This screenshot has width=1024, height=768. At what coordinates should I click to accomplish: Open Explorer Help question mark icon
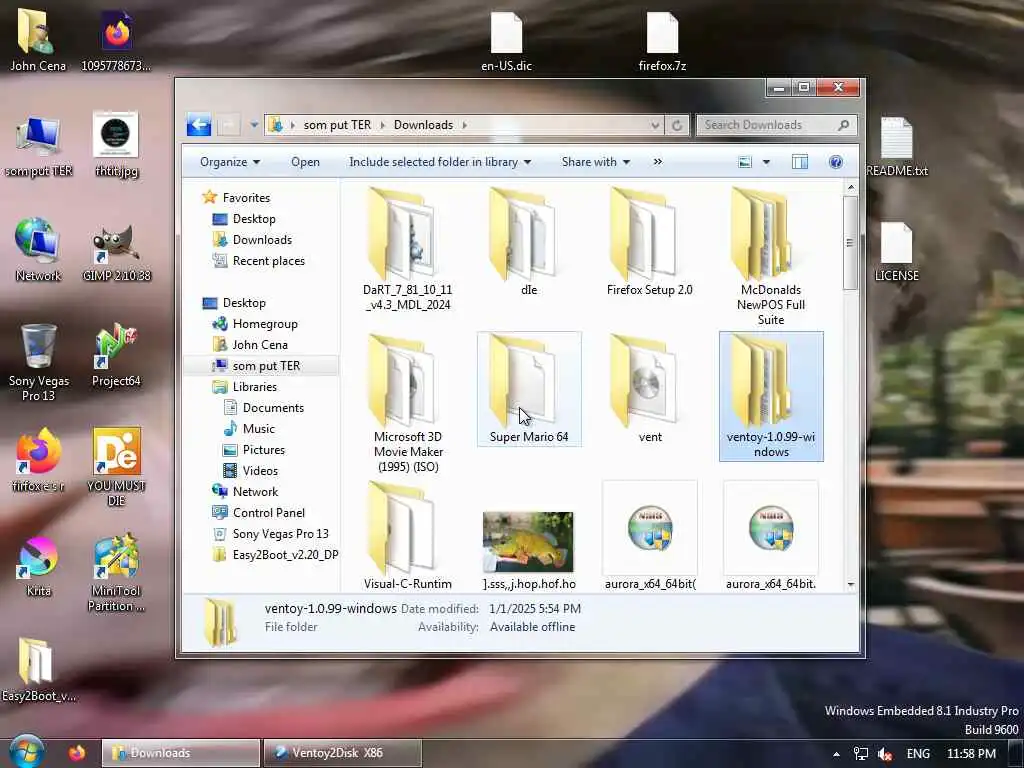pyautogui.click(x=835, y=162)
